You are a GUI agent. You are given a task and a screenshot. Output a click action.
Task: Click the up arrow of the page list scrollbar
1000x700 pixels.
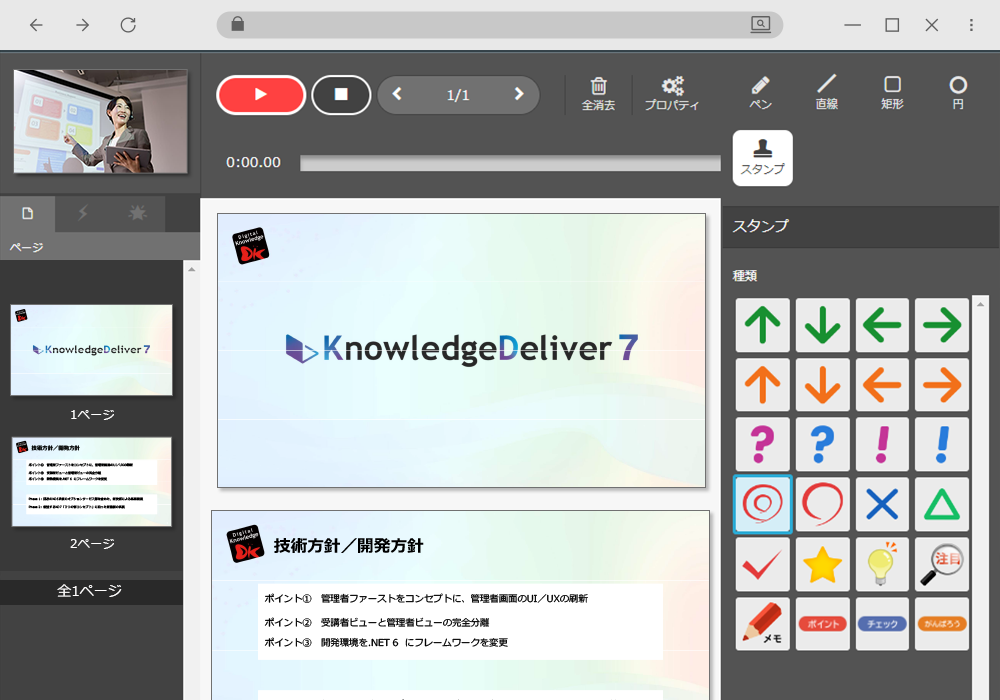point(191,270)
